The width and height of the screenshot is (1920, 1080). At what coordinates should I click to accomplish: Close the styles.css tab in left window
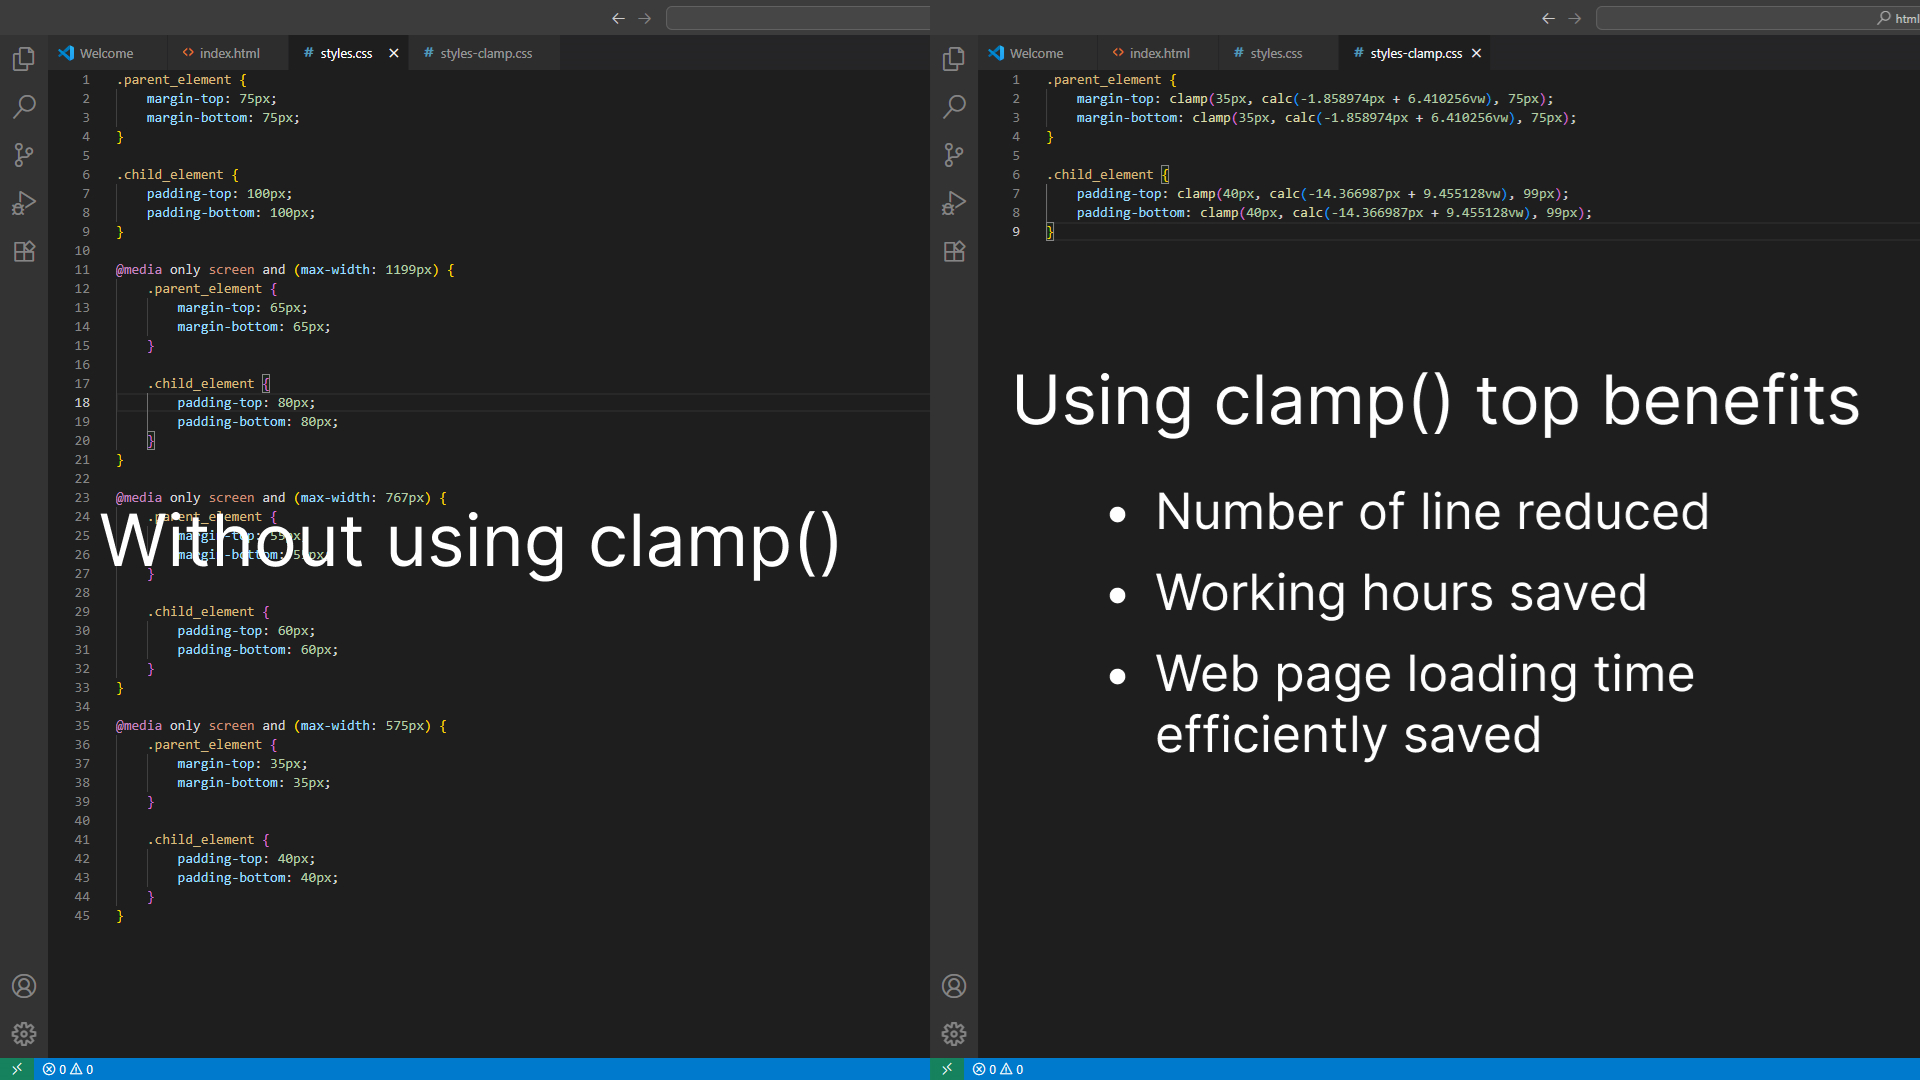[394, 53]
